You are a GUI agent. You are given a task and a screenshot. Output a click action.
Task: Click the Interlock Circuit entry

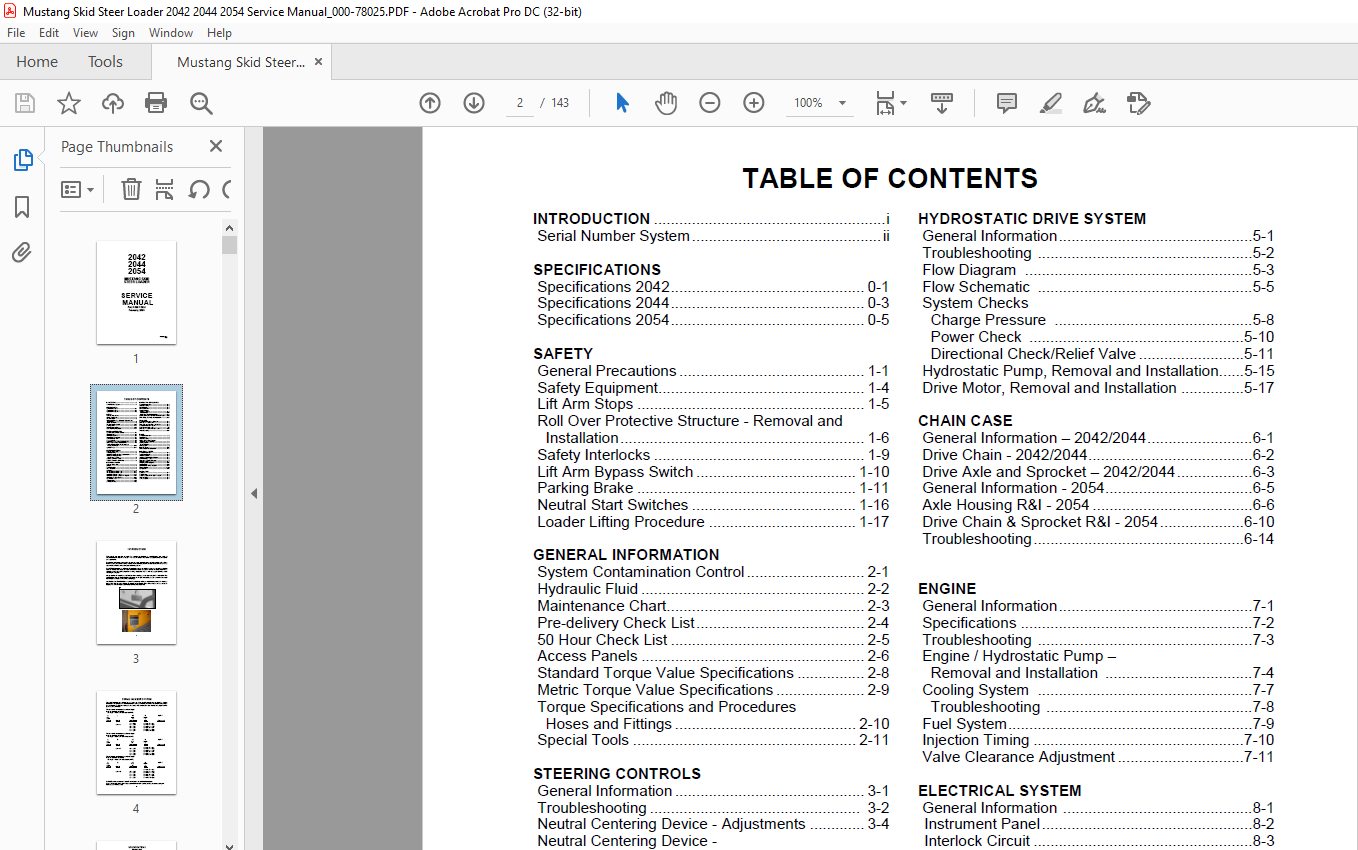tap(1099, 841)
